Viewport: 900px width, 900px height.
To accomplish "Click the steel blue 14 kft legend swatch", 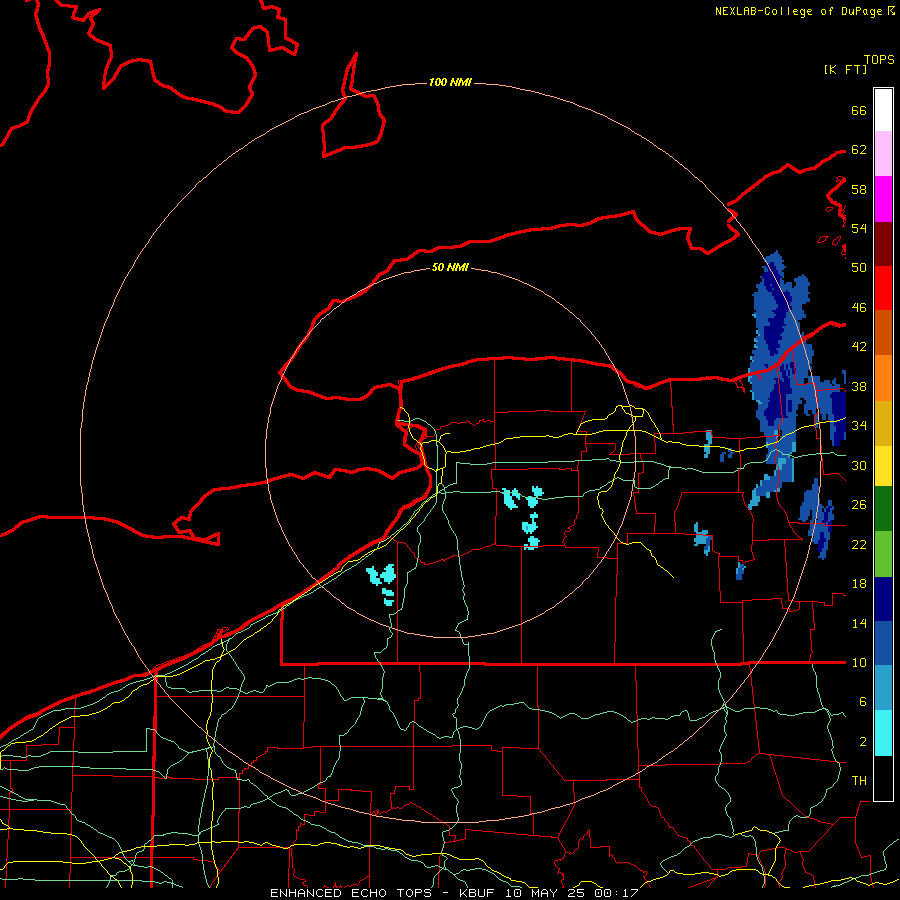I will point(883,688).
